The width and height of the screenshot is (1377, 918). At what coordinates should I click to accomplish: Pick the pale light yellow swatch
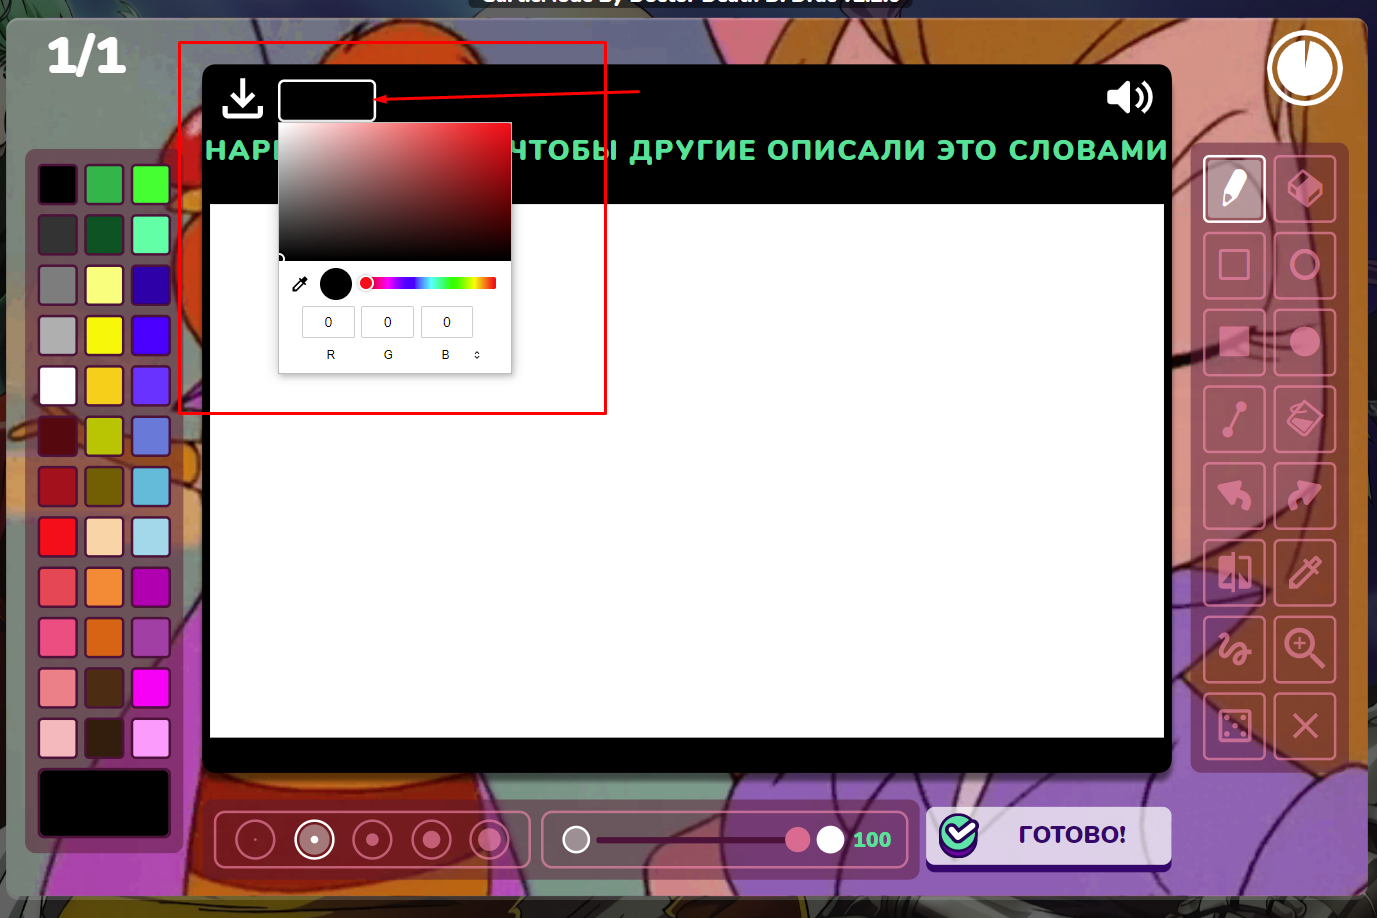pos(104,285)
